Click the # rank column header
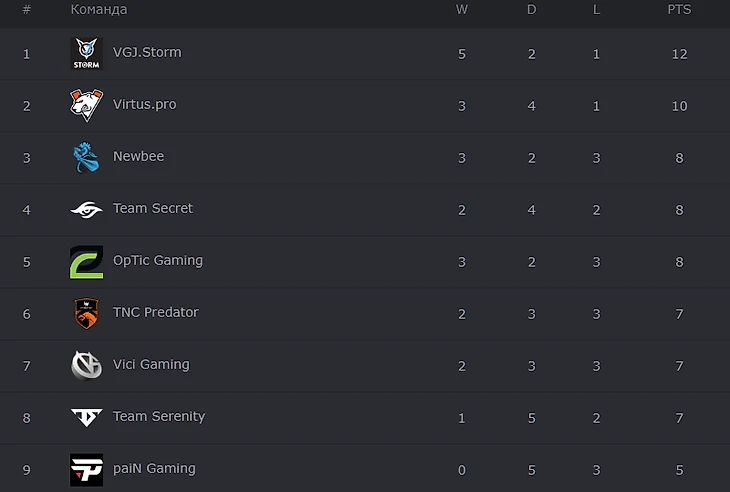730x492 pixels. click(27, 9)
